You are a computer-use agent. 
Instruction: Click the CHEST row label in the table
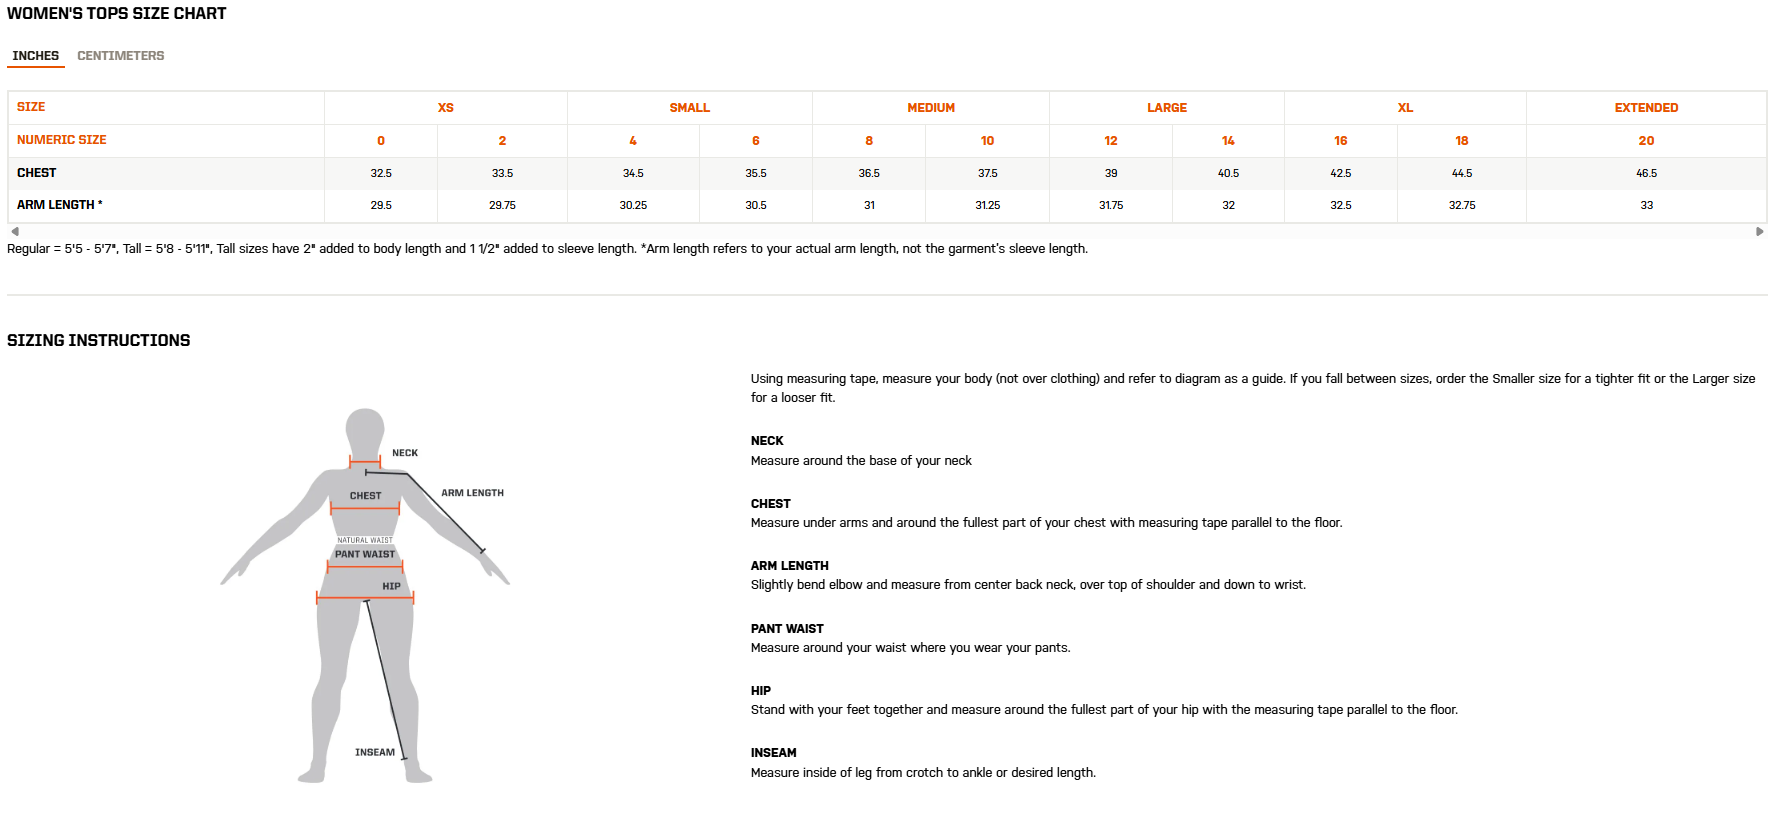pos(37,173)
